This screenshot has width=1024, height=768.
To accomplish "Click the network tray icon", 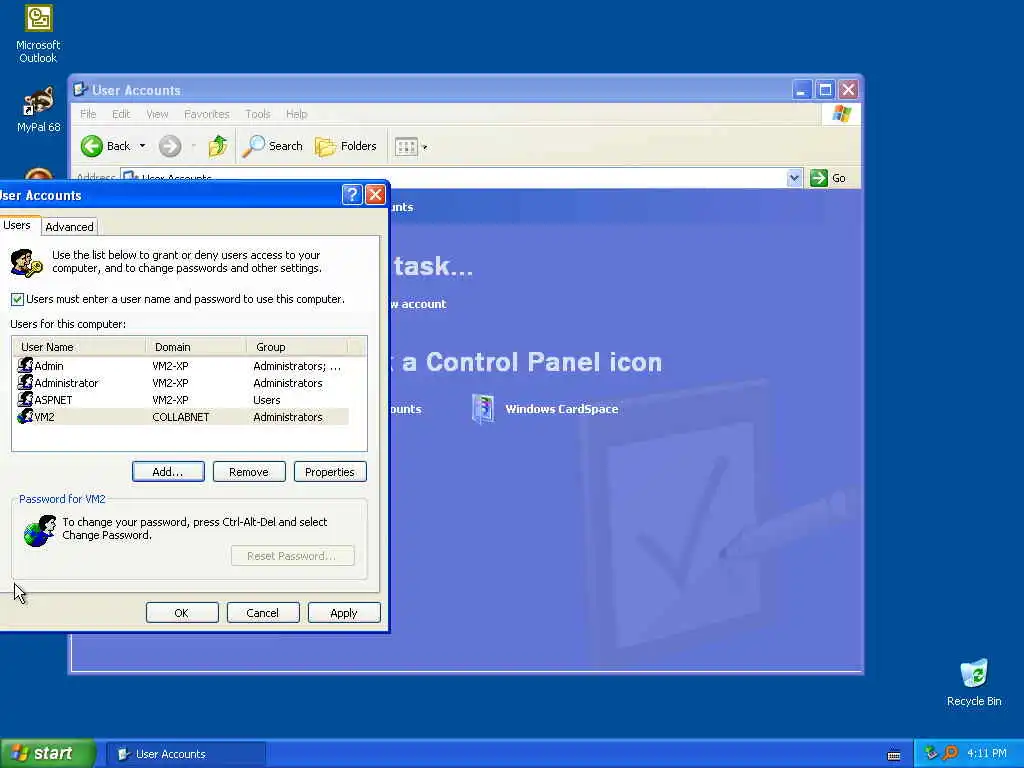I will (931, 753).
